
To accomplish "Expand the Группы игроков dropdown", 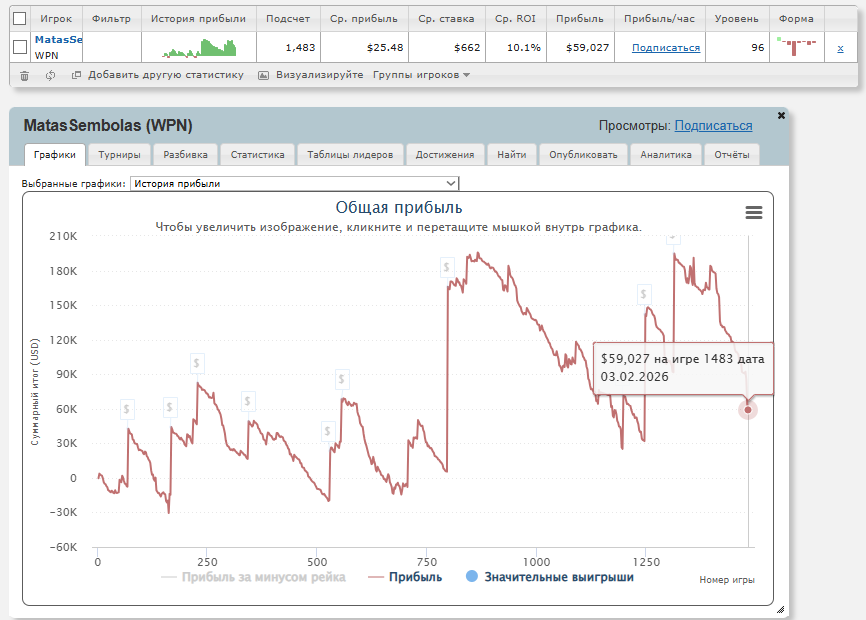I will [x=421, y=75].
